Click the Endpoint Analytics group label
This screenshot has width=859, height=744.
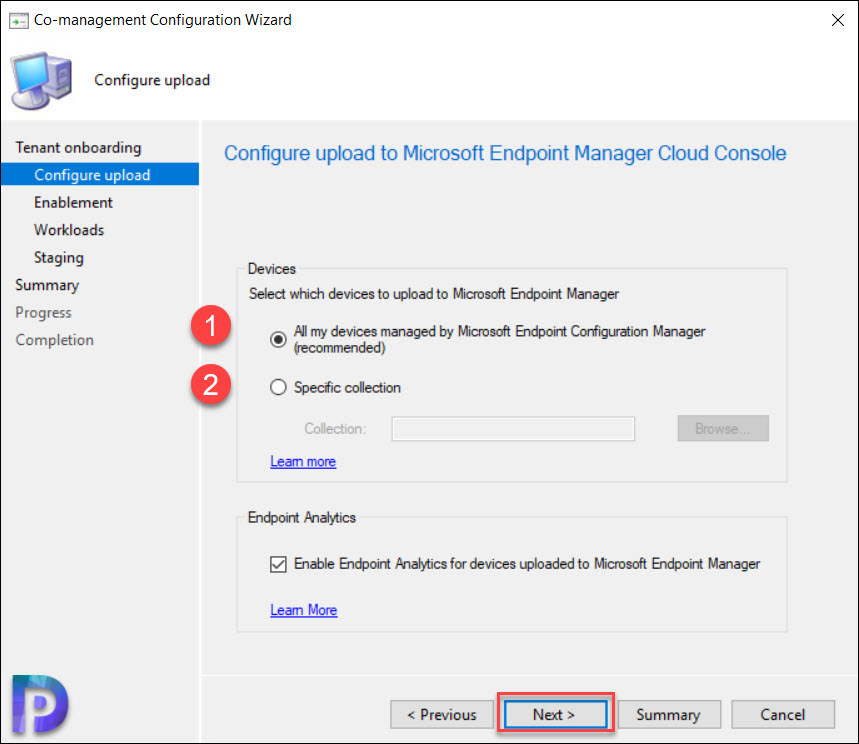pos(302,517)
